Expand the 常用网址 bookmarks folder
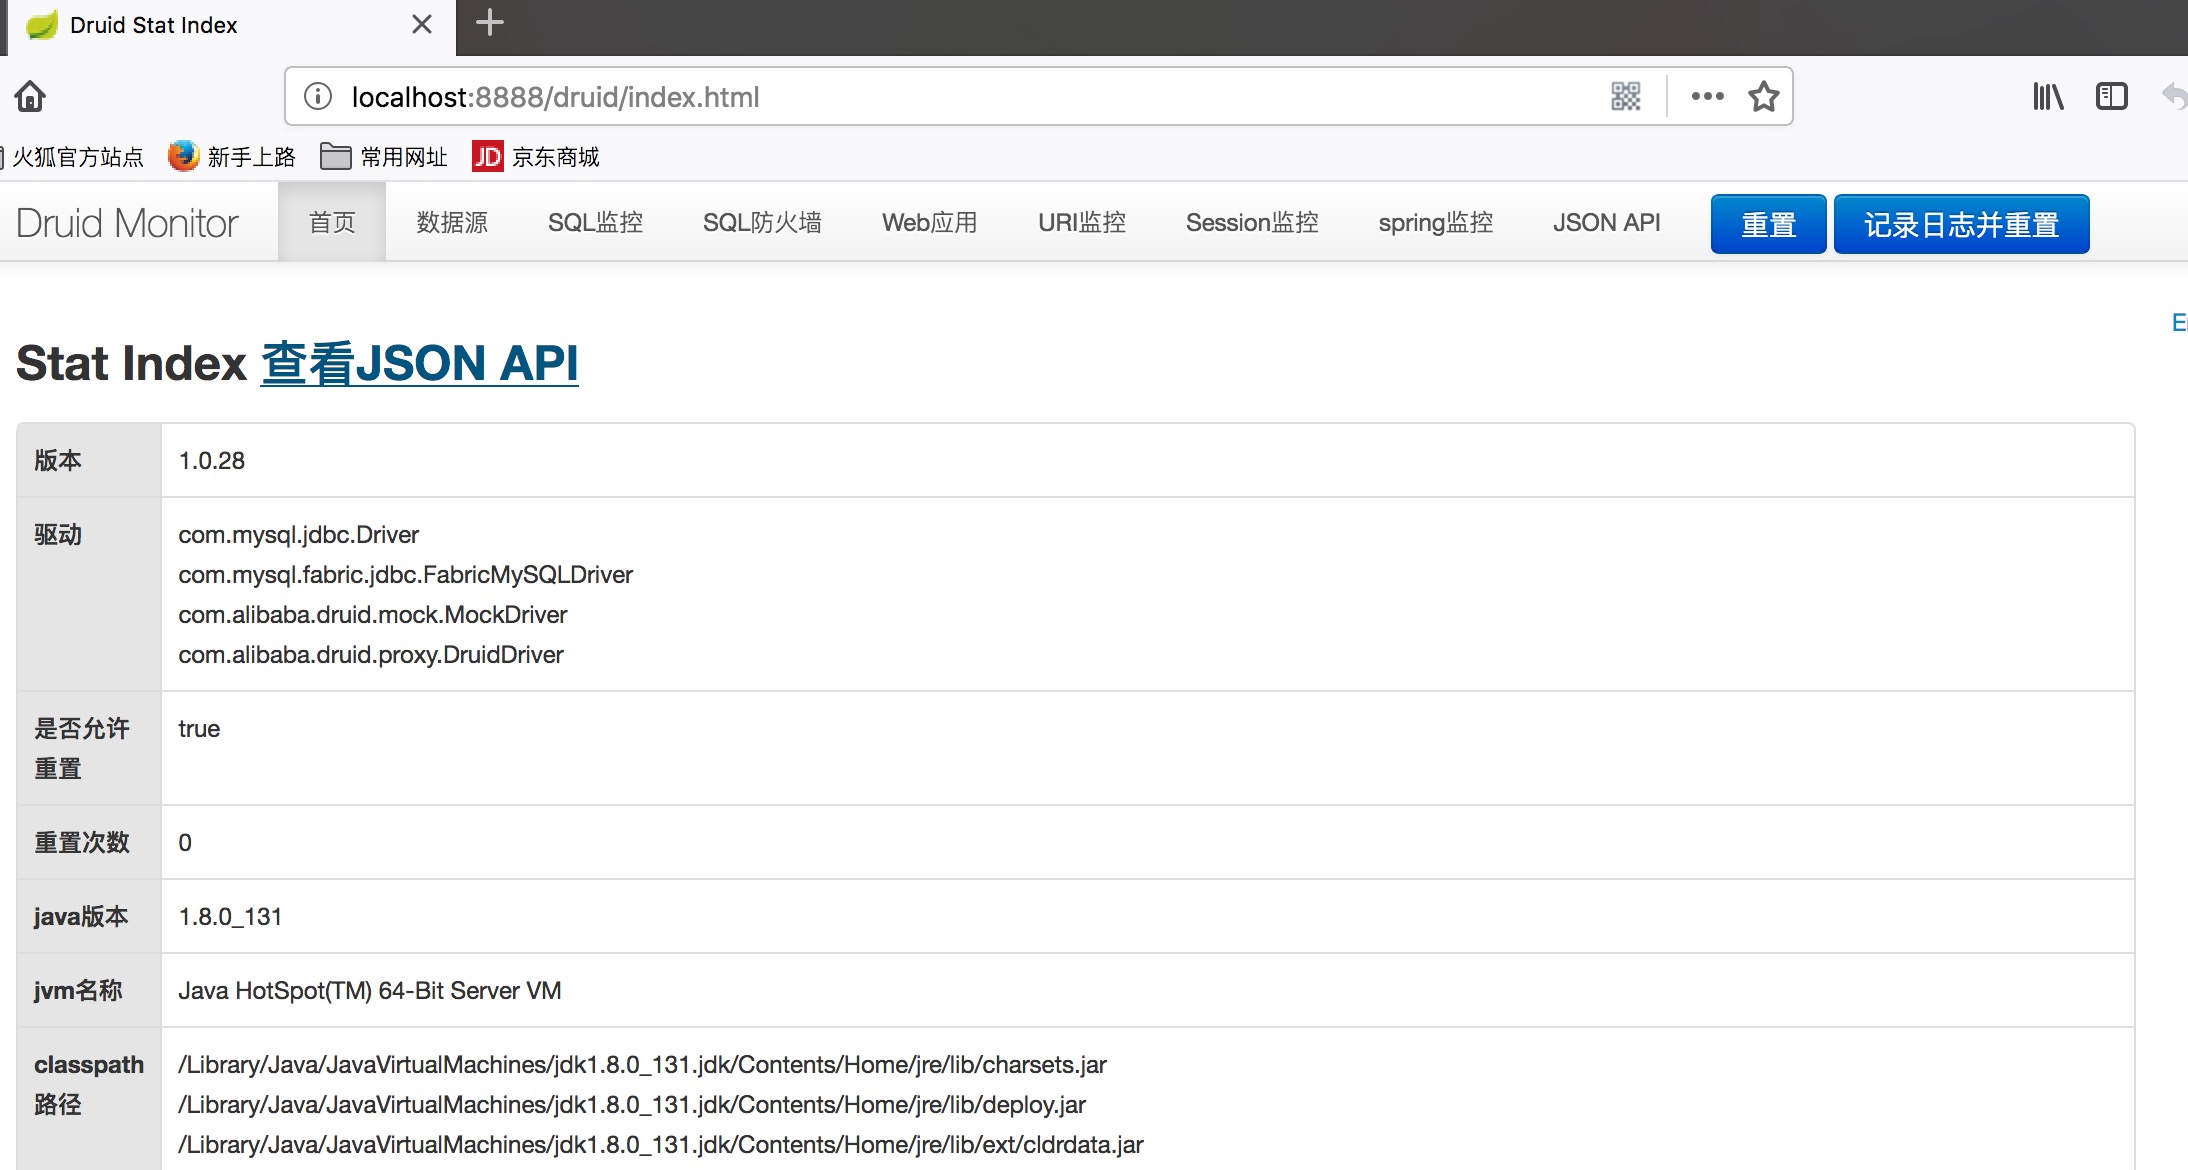Viewport: 2188px width, 1170px height. point(384,157)
